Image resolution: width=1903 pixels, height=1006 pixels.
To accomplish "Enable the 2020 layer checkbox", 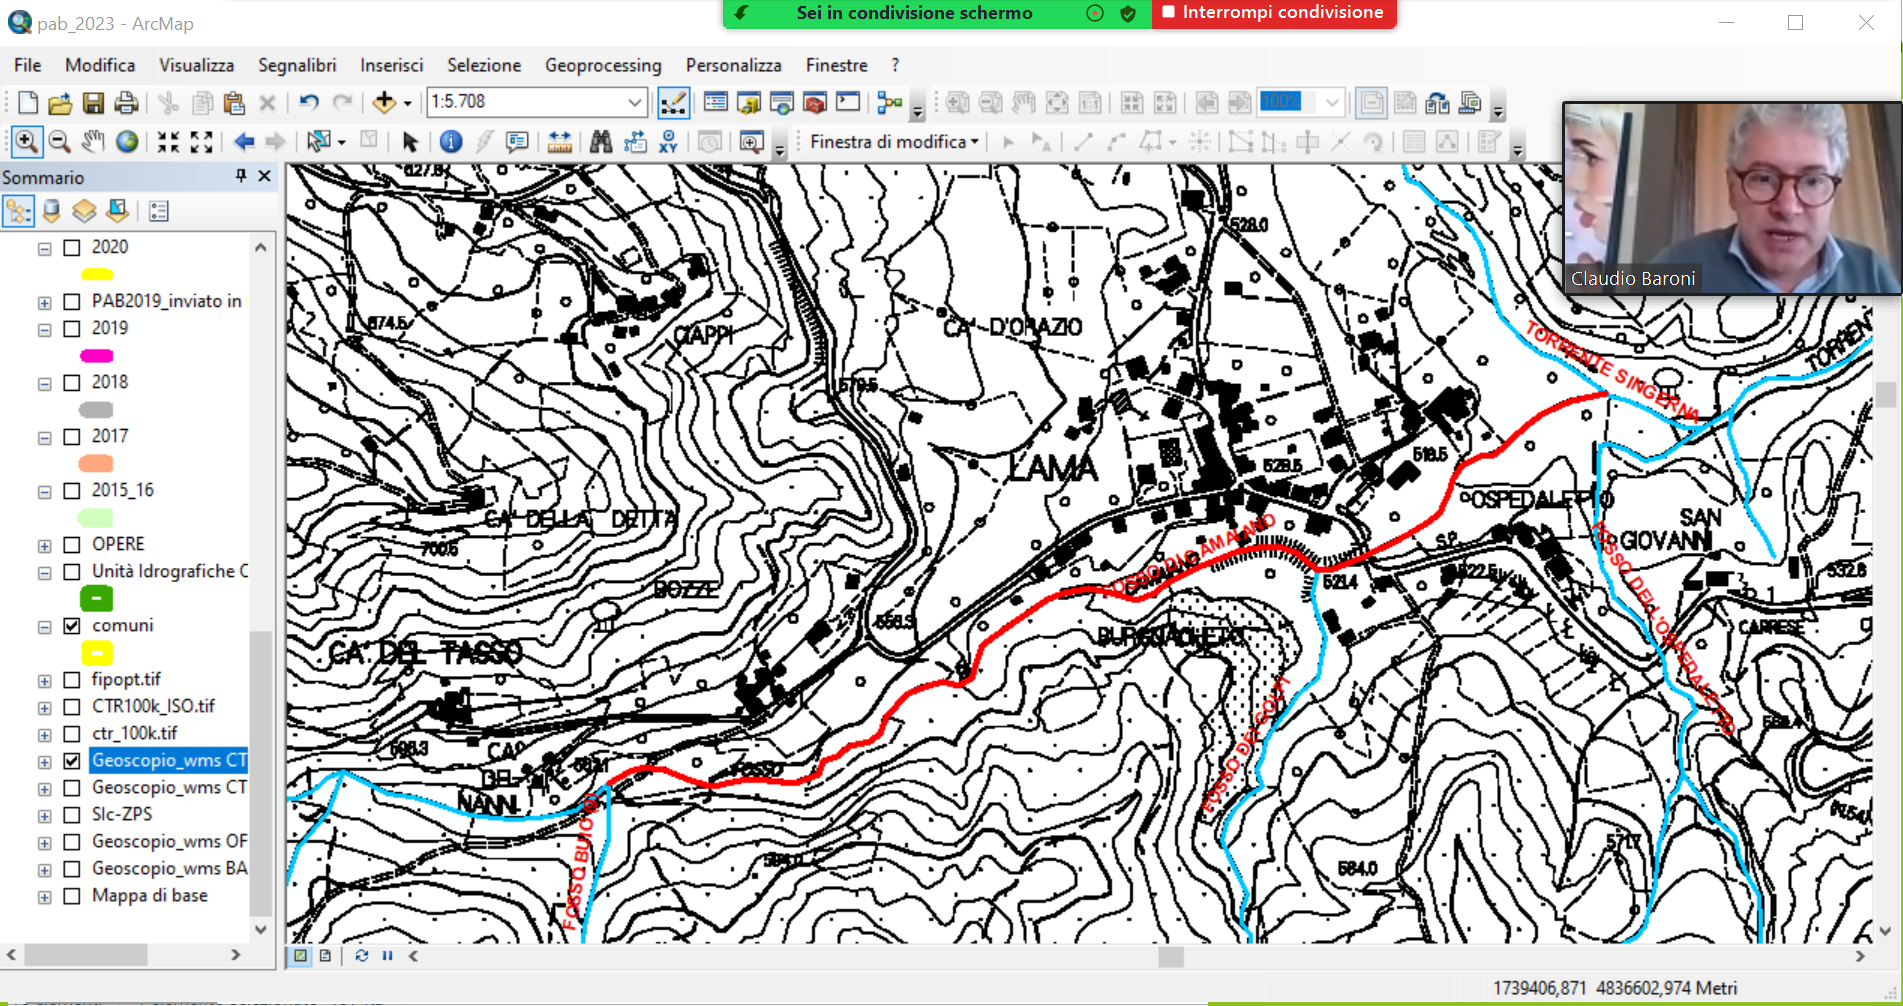I will click(x=72, y=247).
